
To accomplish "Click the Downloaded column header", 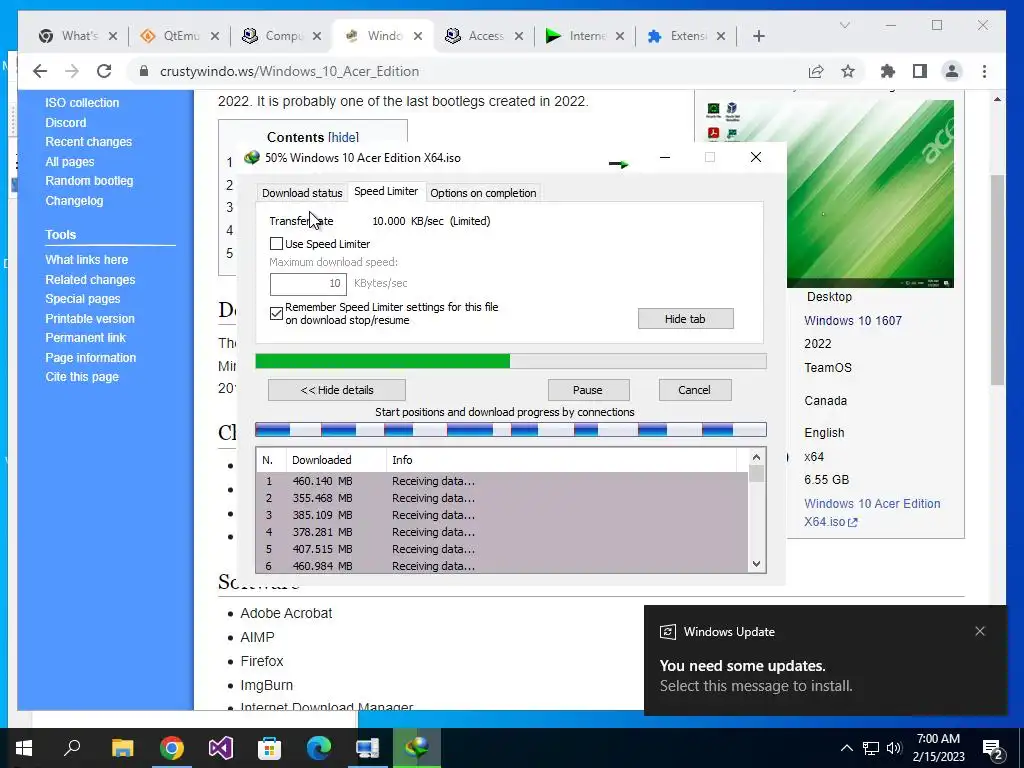I will click(x=336, y=460).
